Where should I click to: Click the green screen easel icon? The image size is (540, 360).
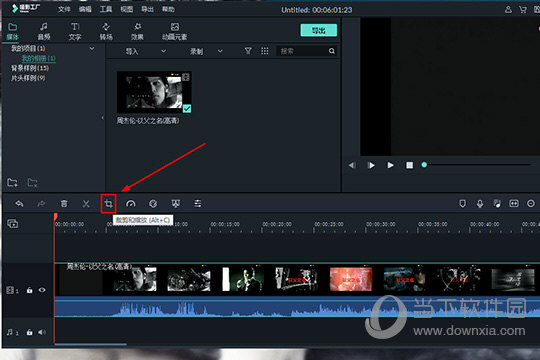(176, 204)
